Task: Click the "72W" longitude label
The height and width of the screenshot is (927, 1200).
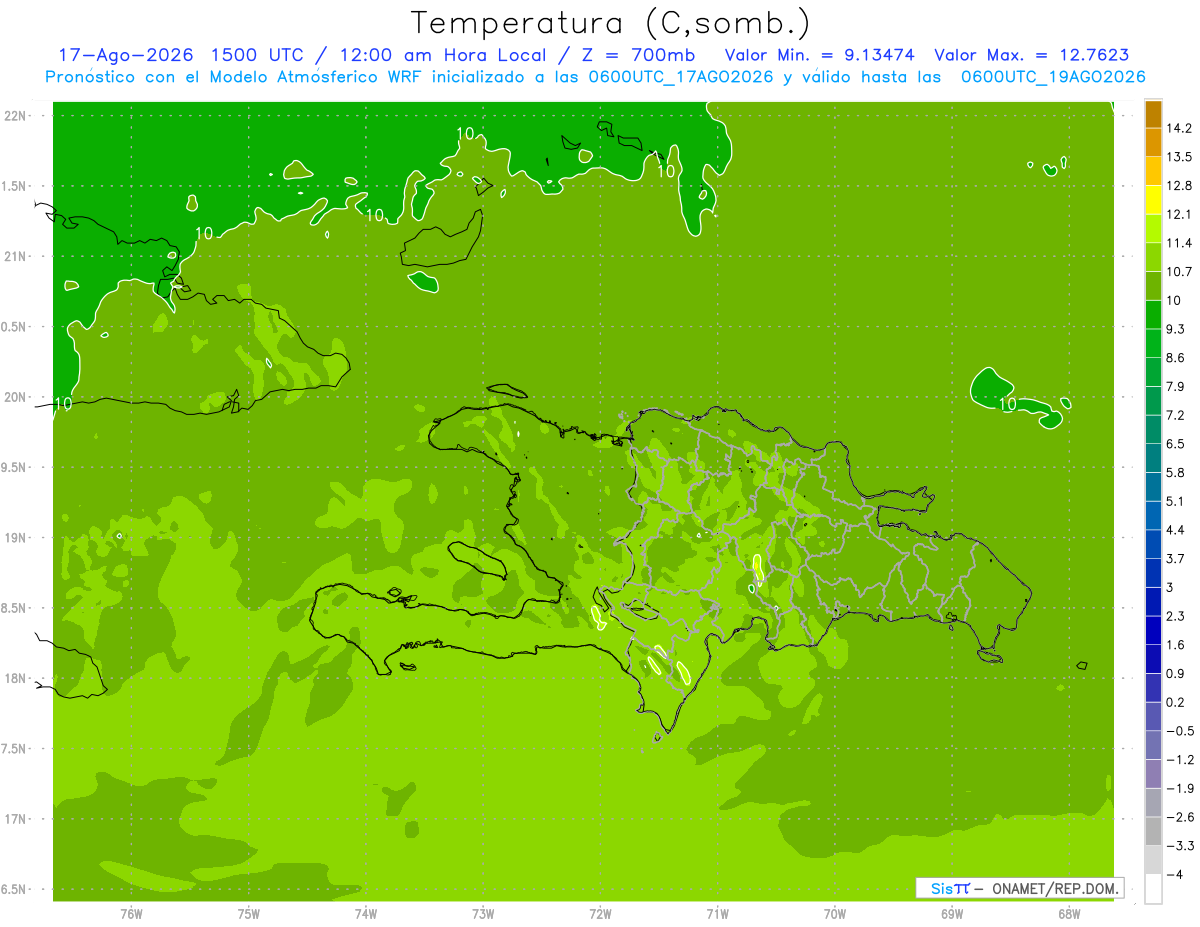Action: (600, 914)
